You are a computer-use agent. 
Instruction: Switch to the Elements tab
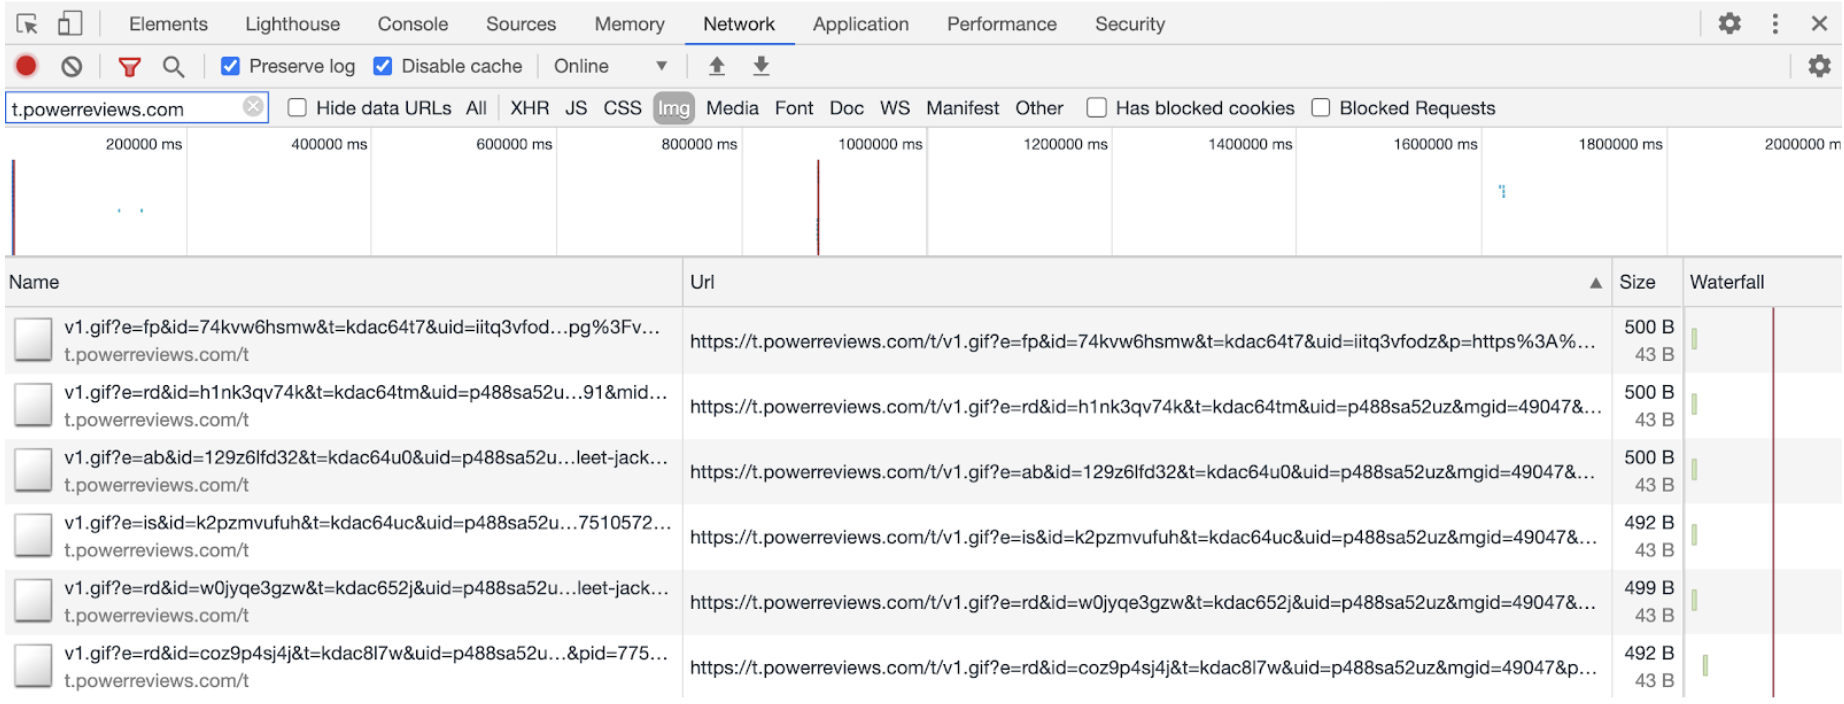168,24
